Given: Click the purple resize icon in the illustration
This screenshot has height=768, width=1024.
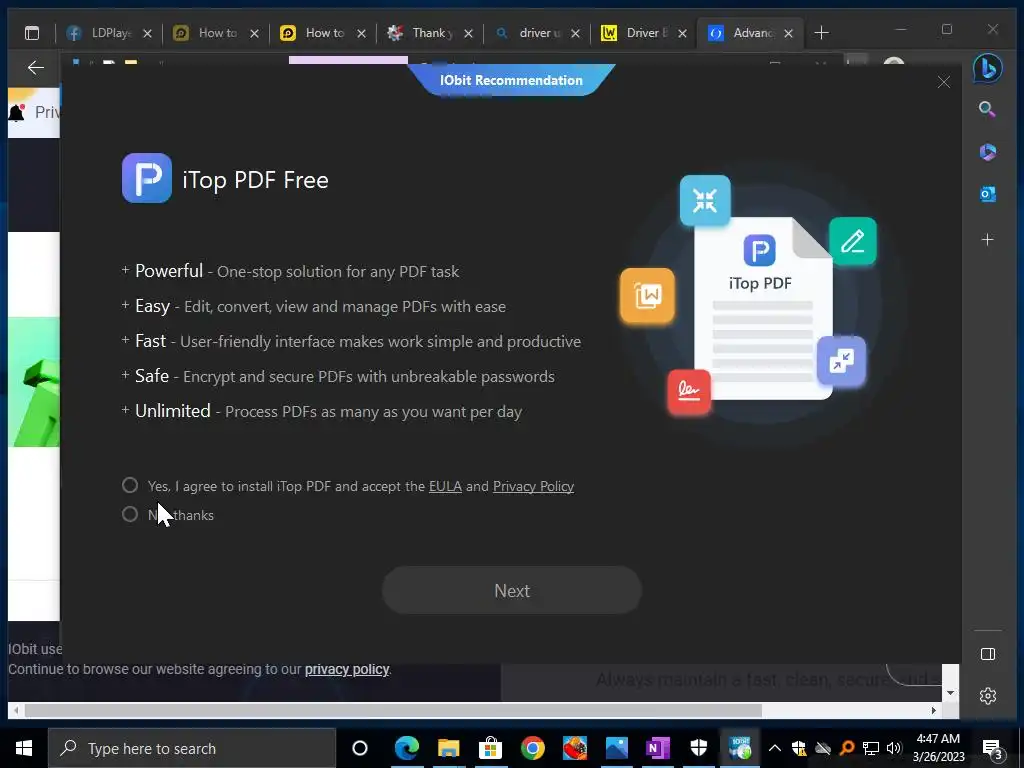Looking at the screenshot, I should (842, 360).
